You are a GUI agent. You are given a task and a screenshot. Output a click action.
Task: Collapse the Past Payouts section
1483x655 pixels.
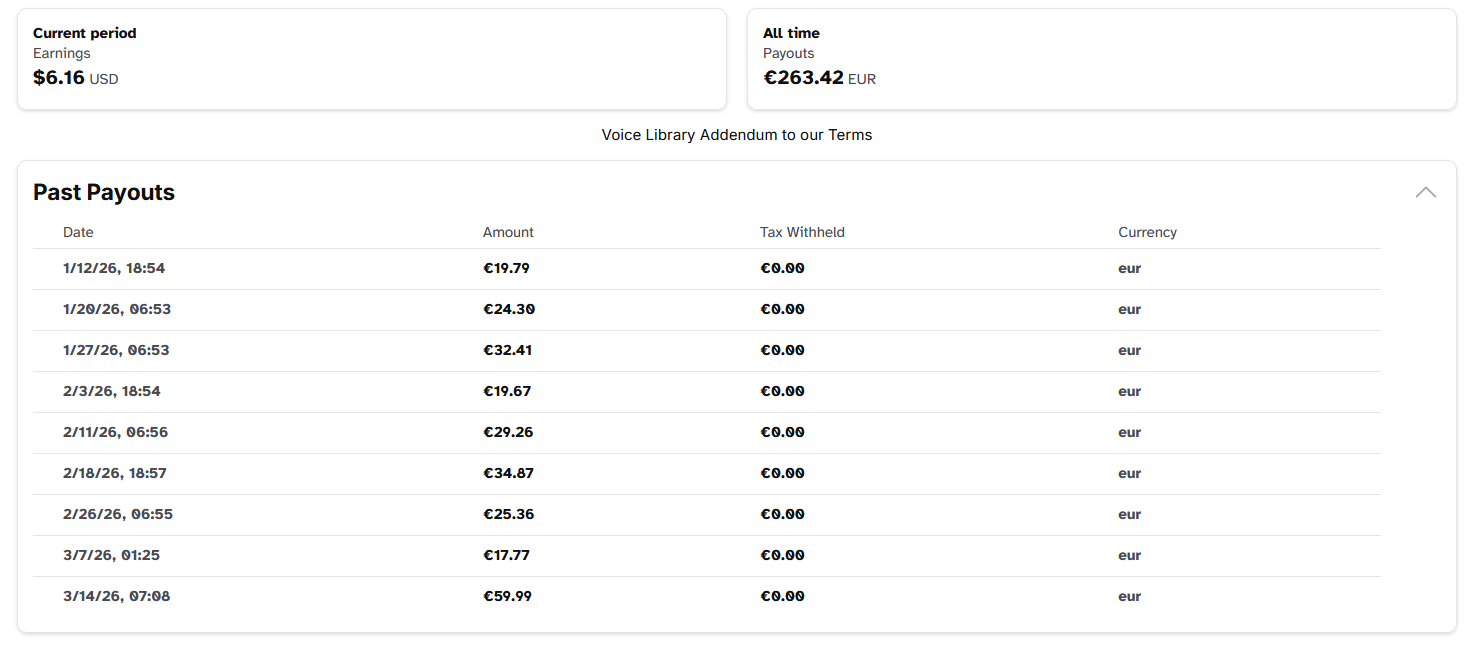[1425, 191]
